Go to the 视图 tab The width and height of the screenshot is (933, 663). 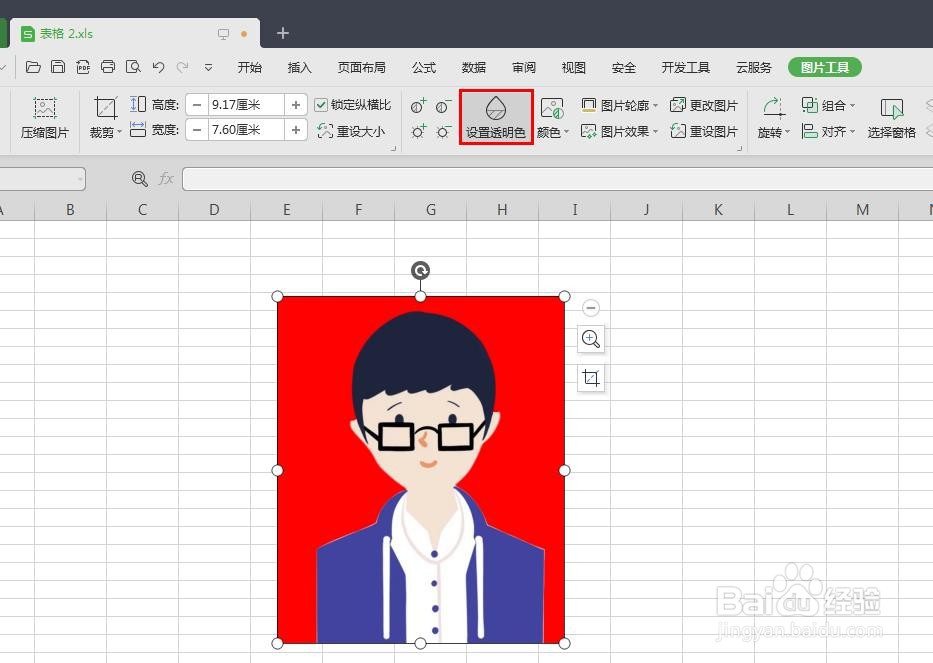[x=574, y=68]
